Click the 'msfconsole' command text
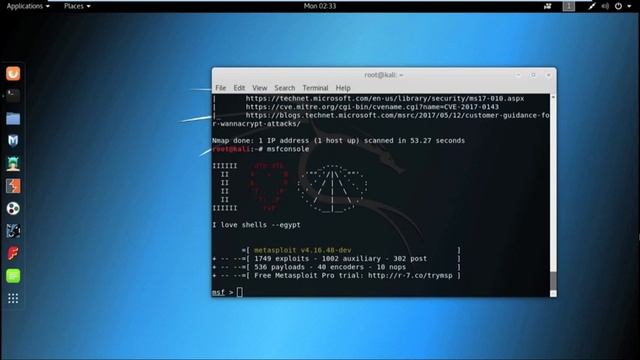The height and width of the screenshot is (360, 640). pos(288,149)
